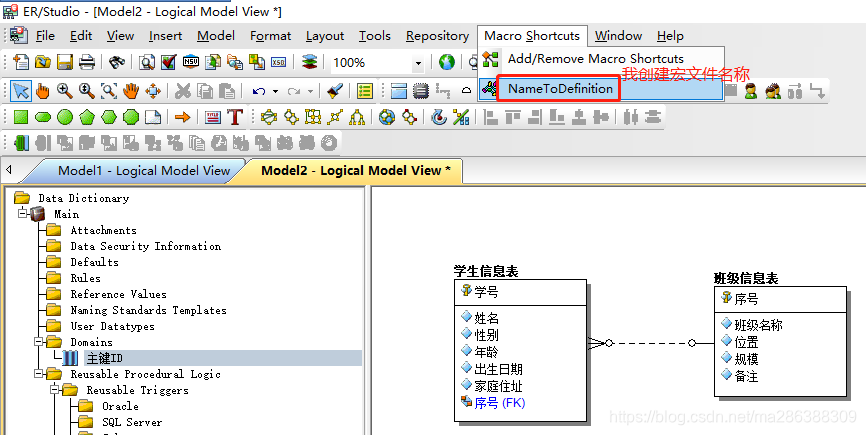Collapse the Reusable Procedural Logic node
Image resolution: width=866 pixels, height=435 pixels.
tap(39, 374)
